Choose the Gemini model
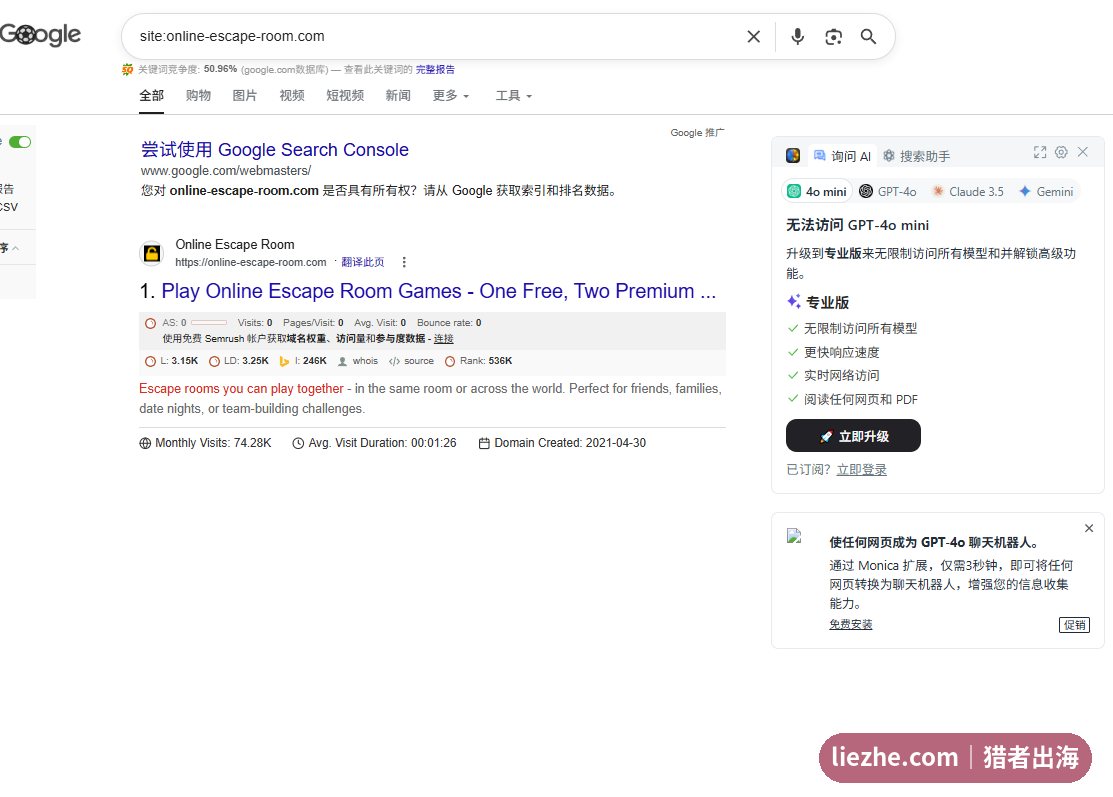The image size is (1113, 797). point(1046,192)
